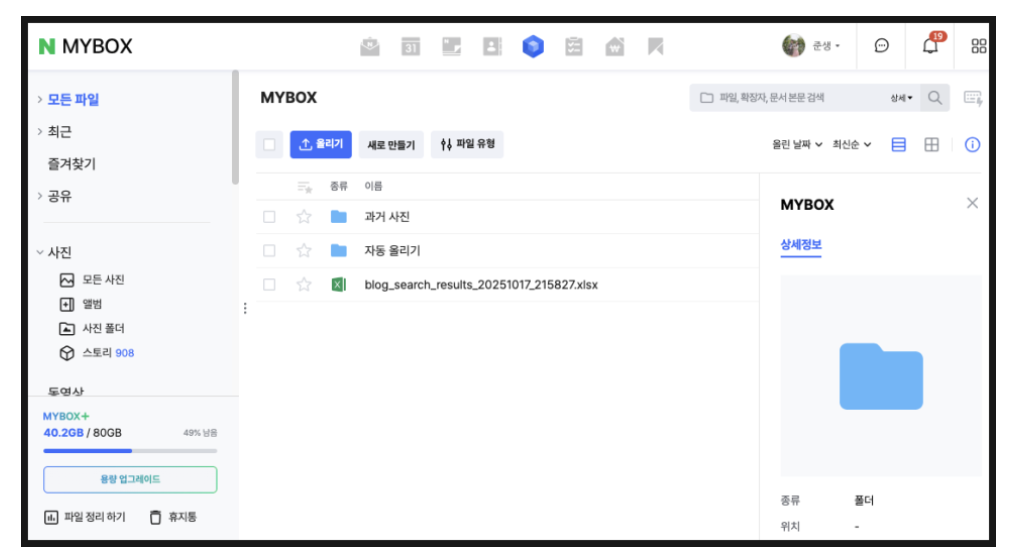This screenshot has height=557, width=1021.
Task: Open the chat speech bubble icon
Action: 882,46
